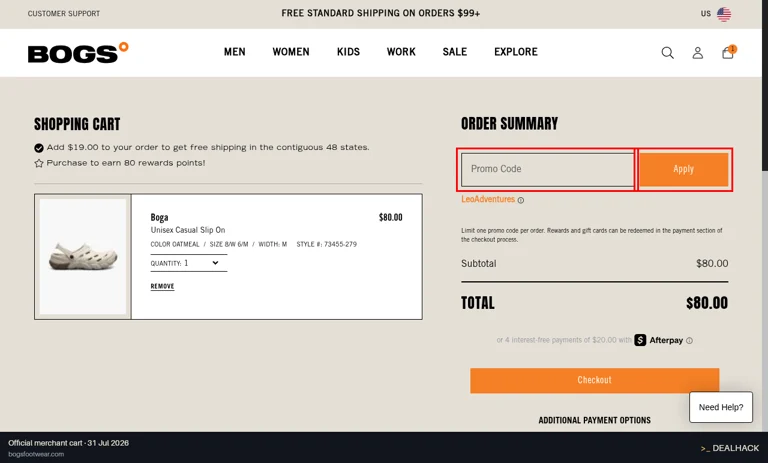Click the BOGS logo

78,53
